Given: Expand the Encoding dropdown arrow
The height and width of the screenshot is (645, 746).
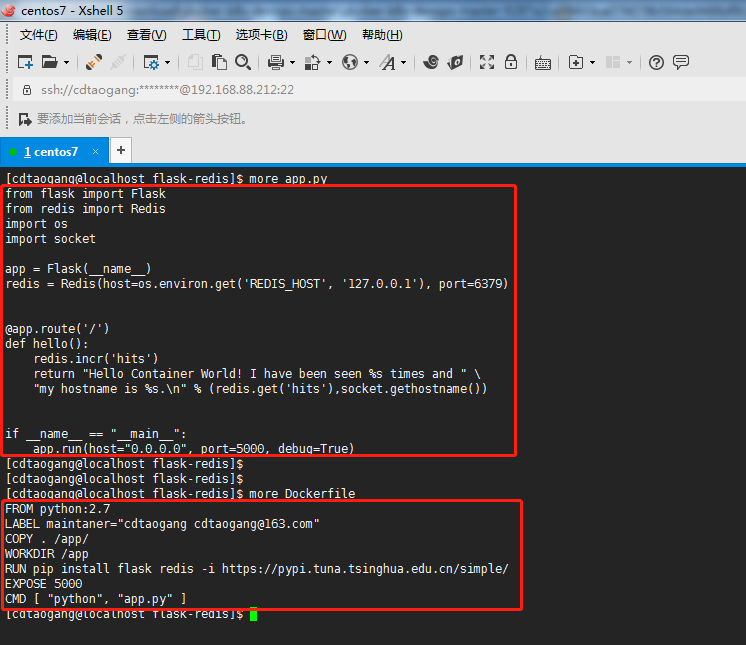Looking at the screenshot, I should 366,62.
